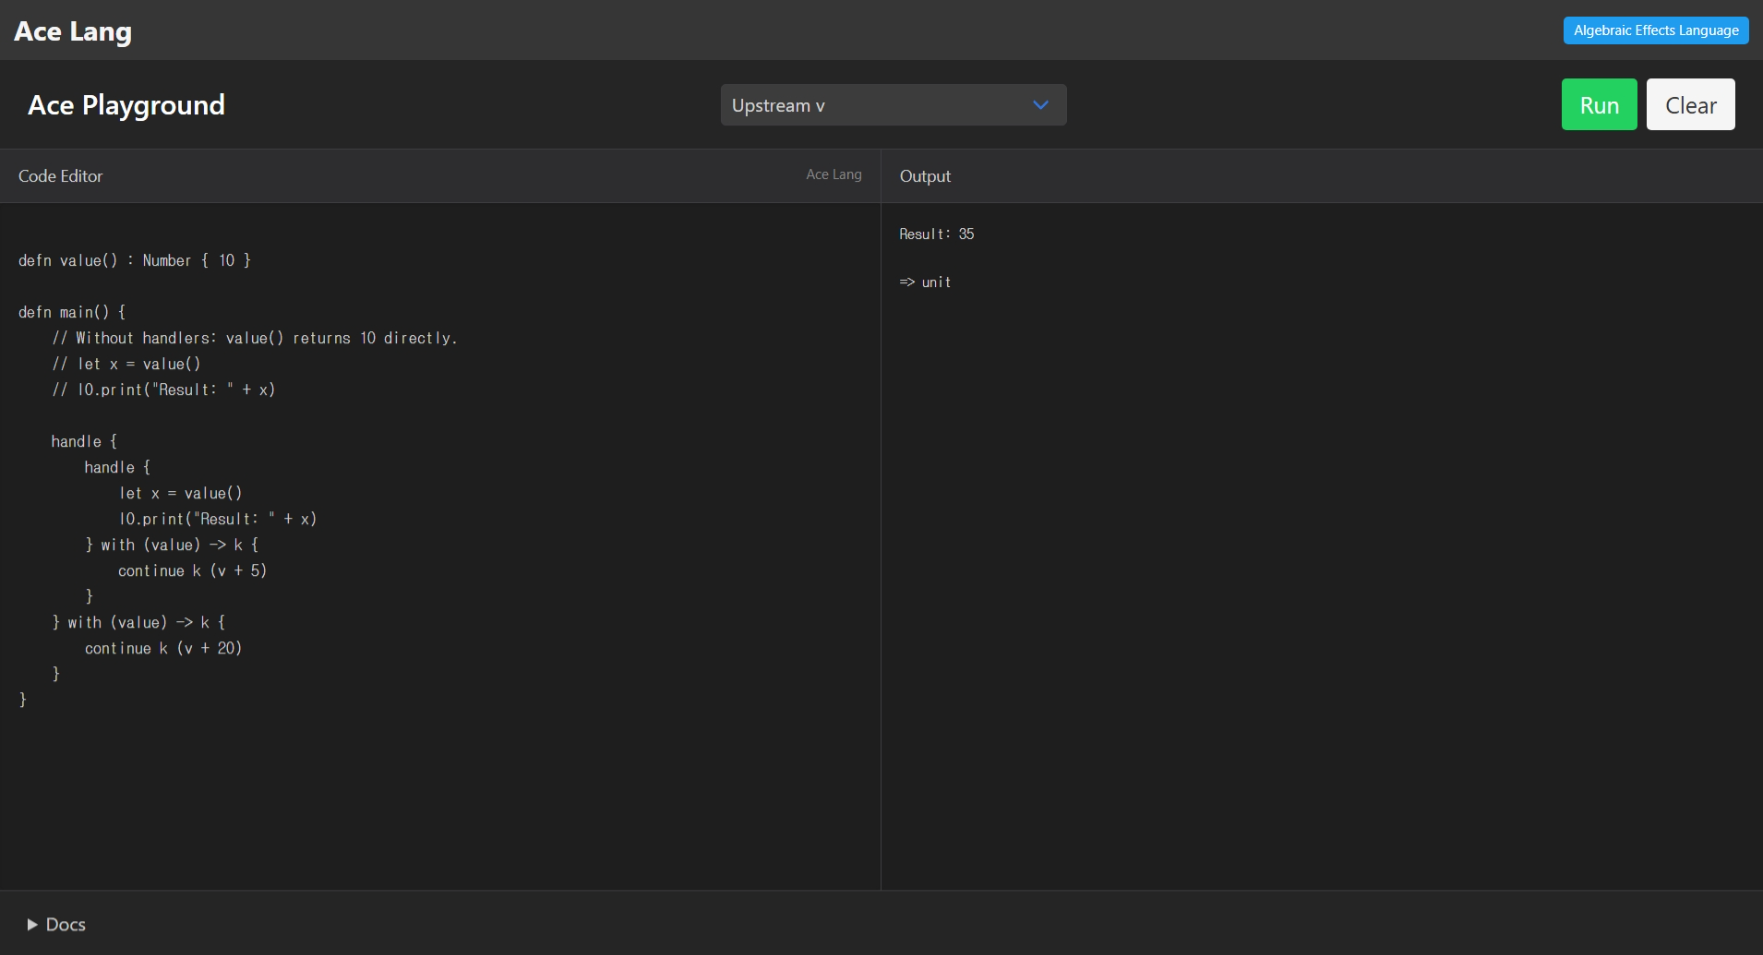Click the 'Result: 35' output line
1763x955 pixels.
click(937, 234)
